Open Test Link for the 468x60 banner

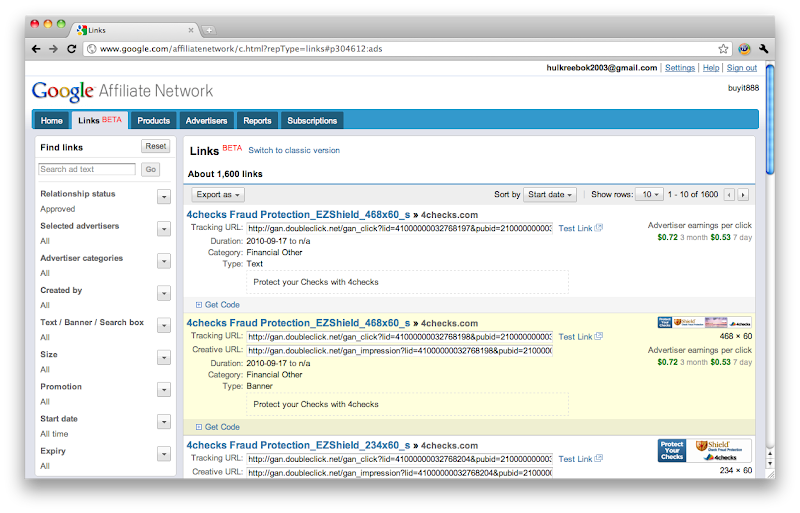click(x=580, y=336)
